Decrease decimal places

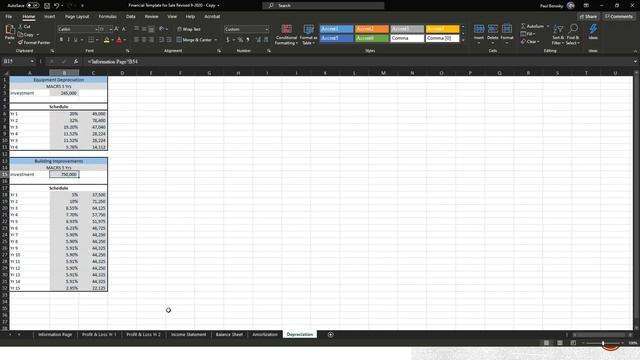(266, 40)
